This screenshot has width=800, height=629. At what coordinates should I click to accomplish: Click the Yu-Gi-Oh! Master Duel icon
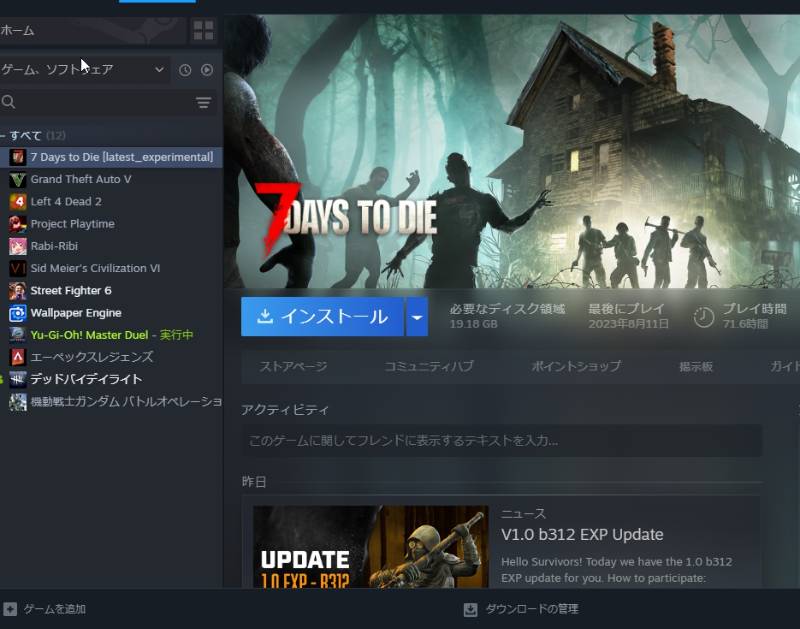(x=17, y=335)
